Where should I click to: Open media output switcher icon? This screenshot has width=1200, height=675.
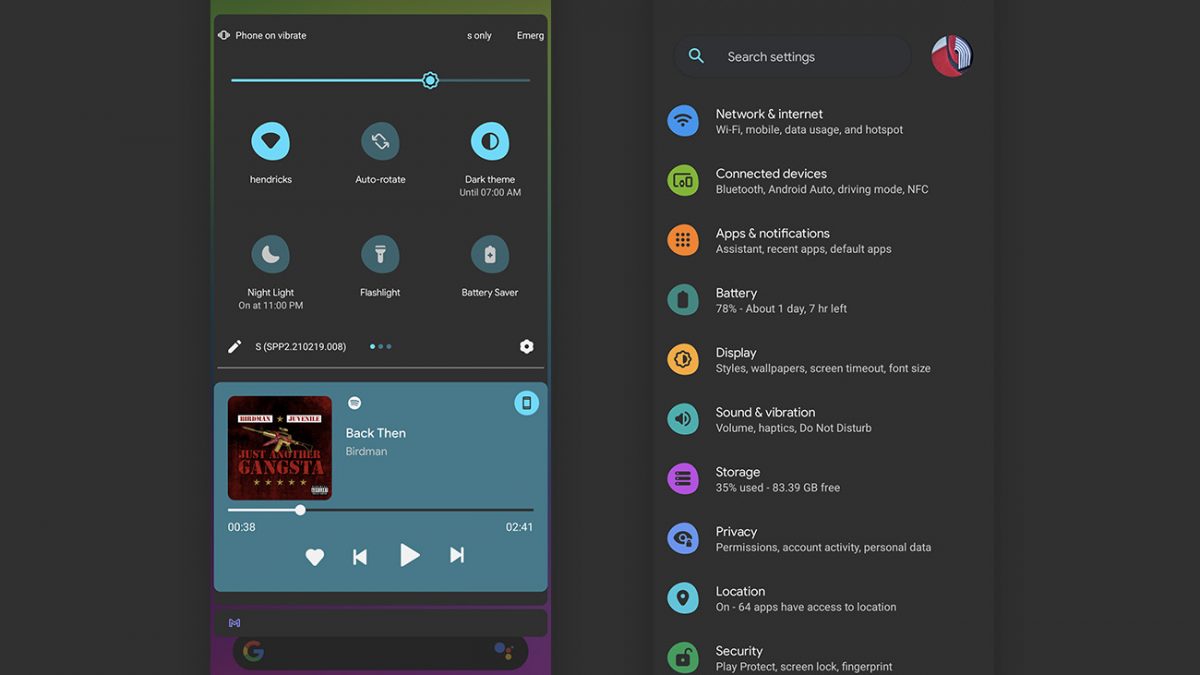pyautogui.click(x=526, y=403)
